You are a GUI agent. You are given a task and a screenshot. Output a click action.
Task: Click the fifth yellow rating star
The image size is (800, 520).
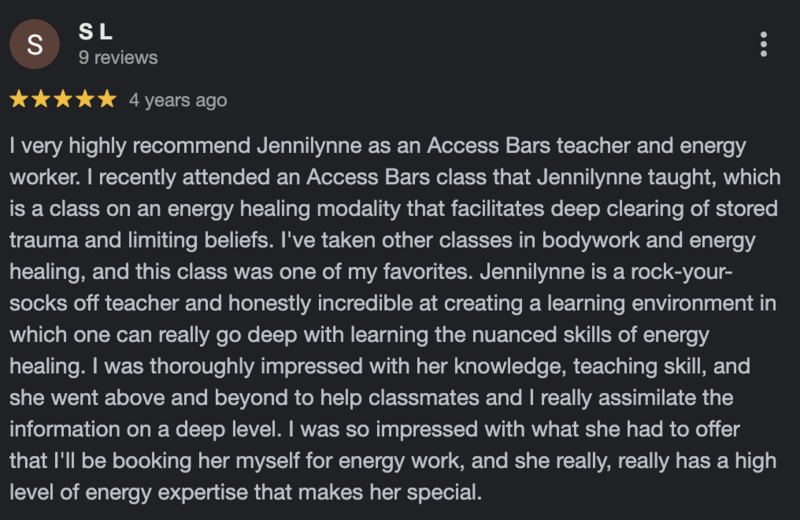pyautogui.click(x=107, y=99)
